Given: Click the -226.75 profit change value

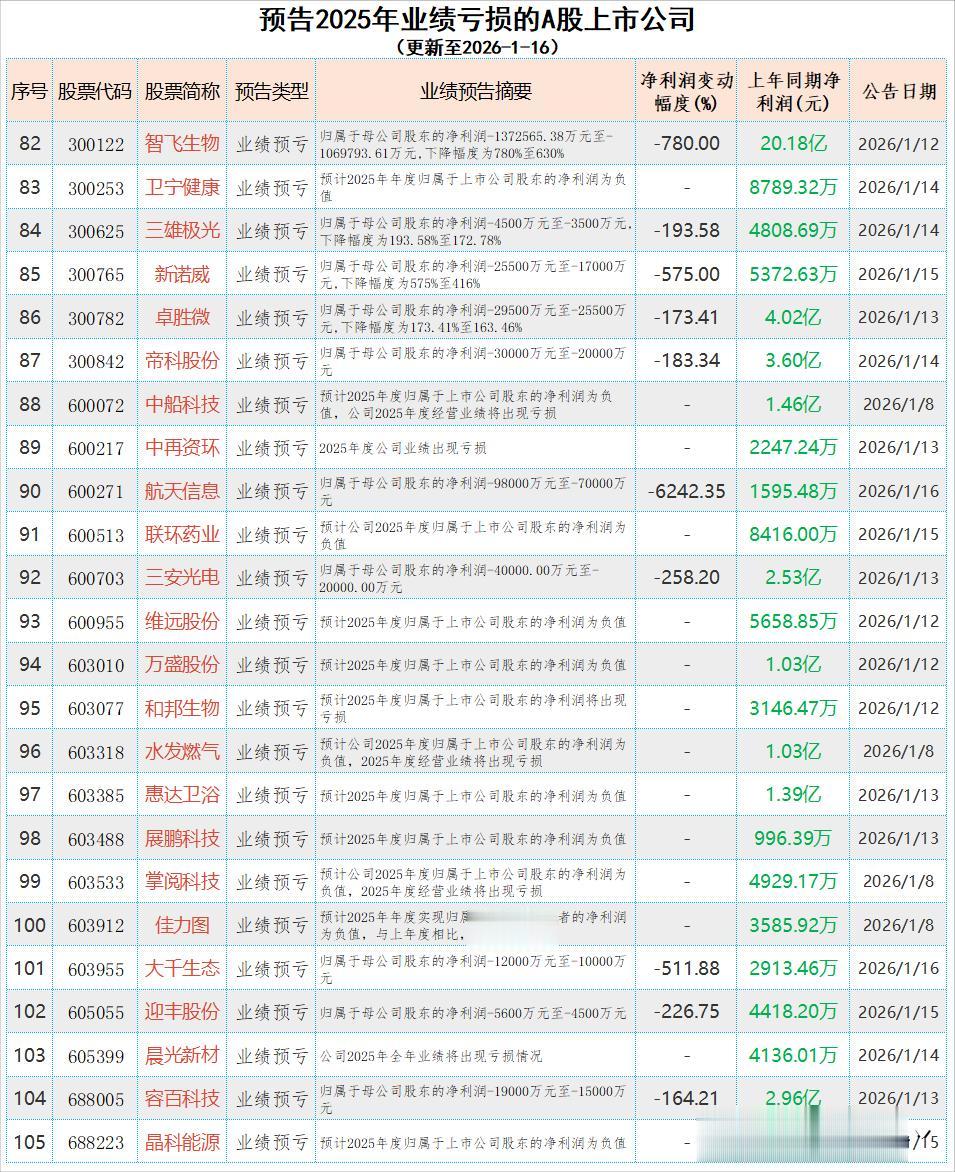Looking at the screenshot, I should (687, 1011).
